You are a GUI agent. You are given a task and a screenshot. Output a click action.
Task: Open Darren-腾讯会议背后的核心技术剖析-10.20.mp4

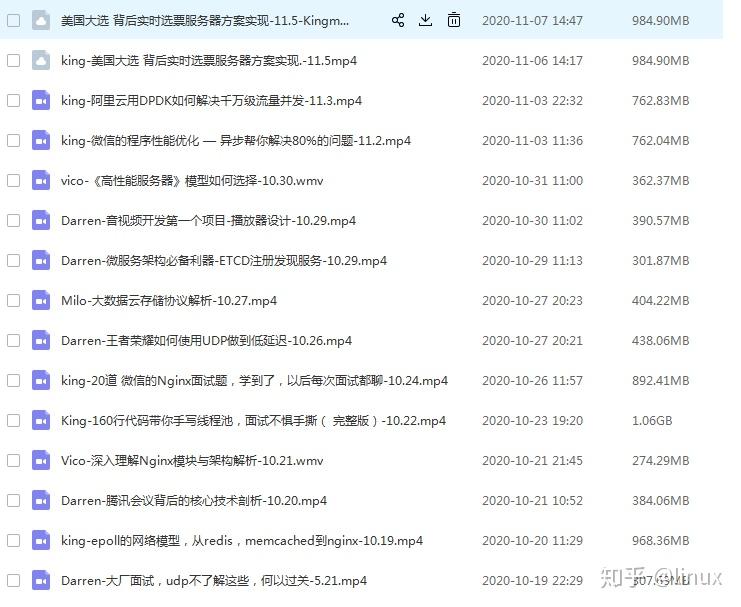click(x=194, y=501)
